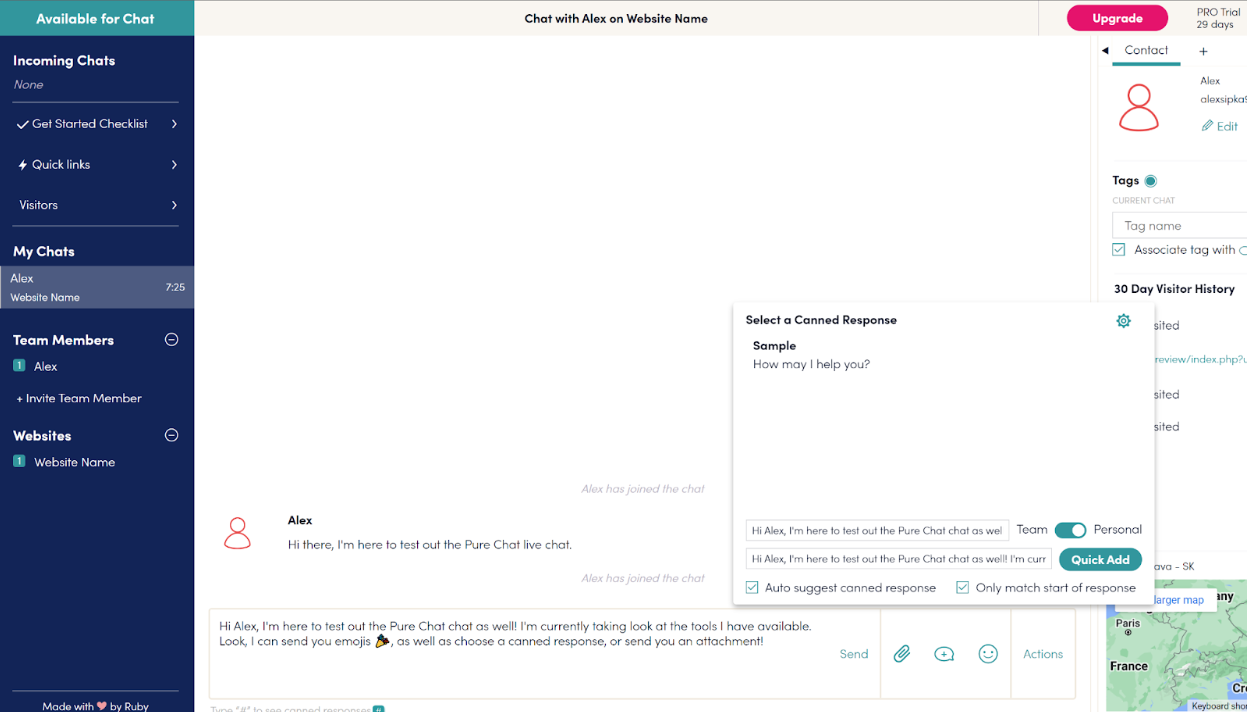Click the plus icon beside Contact tab

point(1203,51)
